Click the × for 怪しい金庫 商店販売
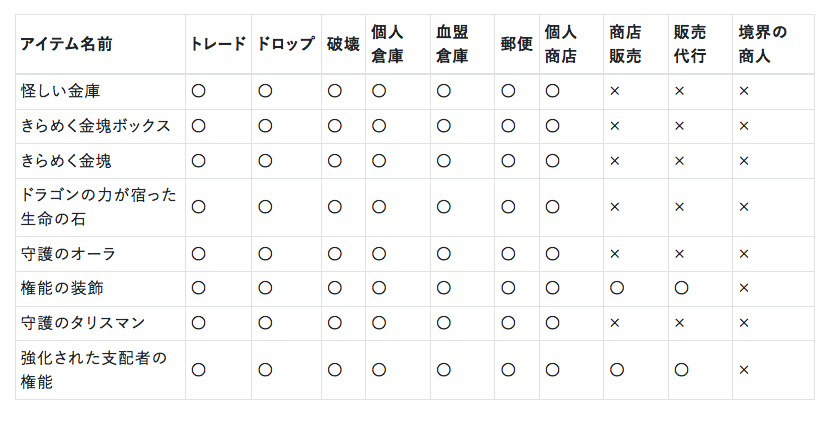The image size is (838, 433). coord(615,91)
